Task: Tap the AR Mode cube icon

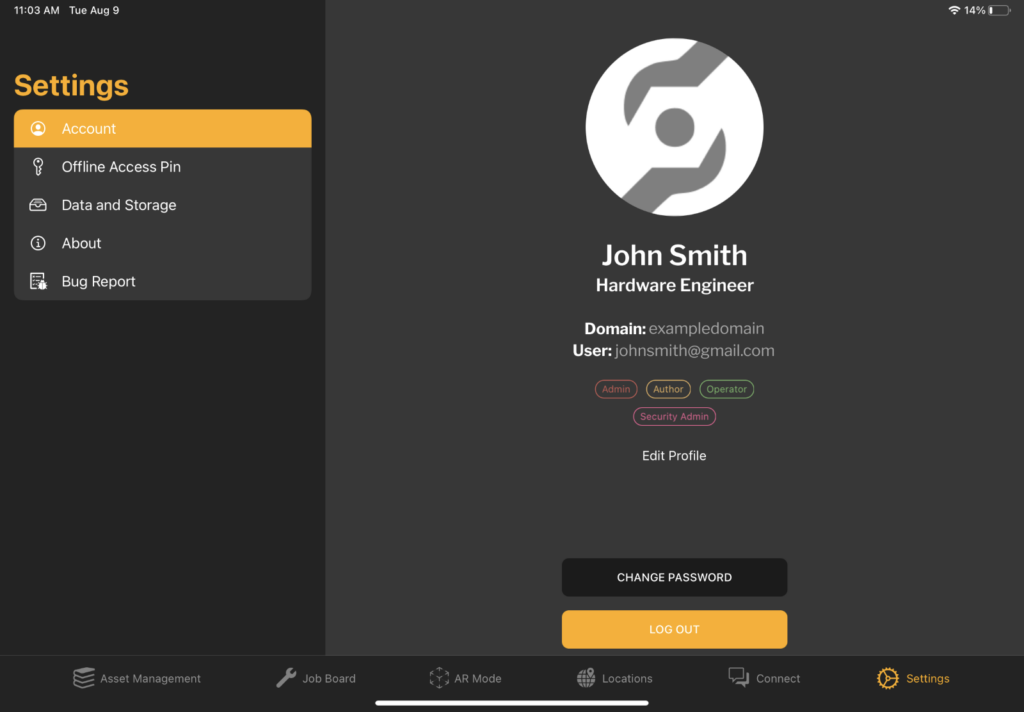Action: (439, 678)
